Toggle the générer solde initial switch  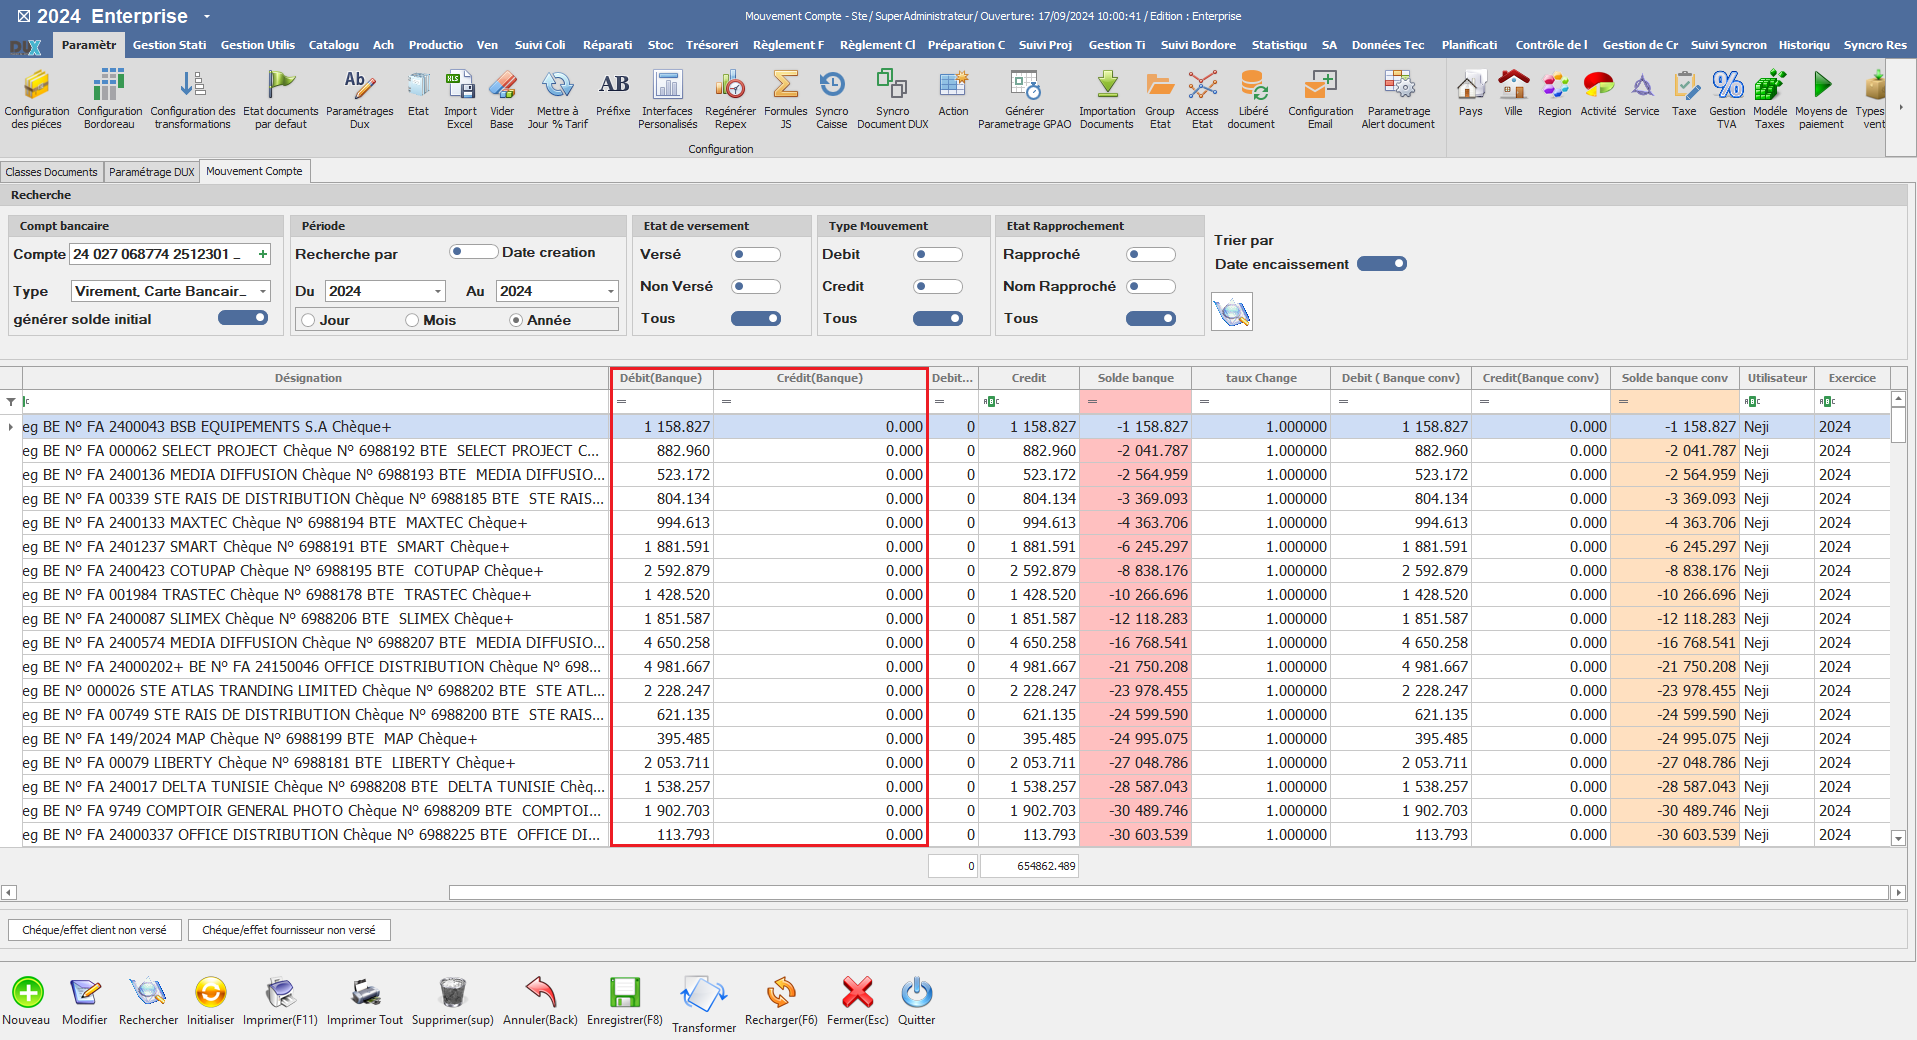243,318
